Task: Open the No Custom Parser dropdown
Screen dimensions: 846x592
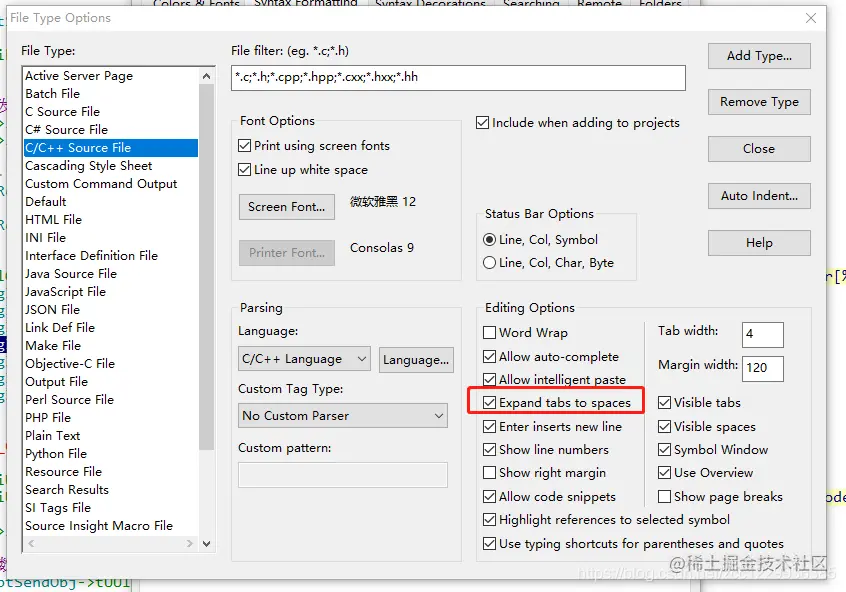Action: click(343, 416)
